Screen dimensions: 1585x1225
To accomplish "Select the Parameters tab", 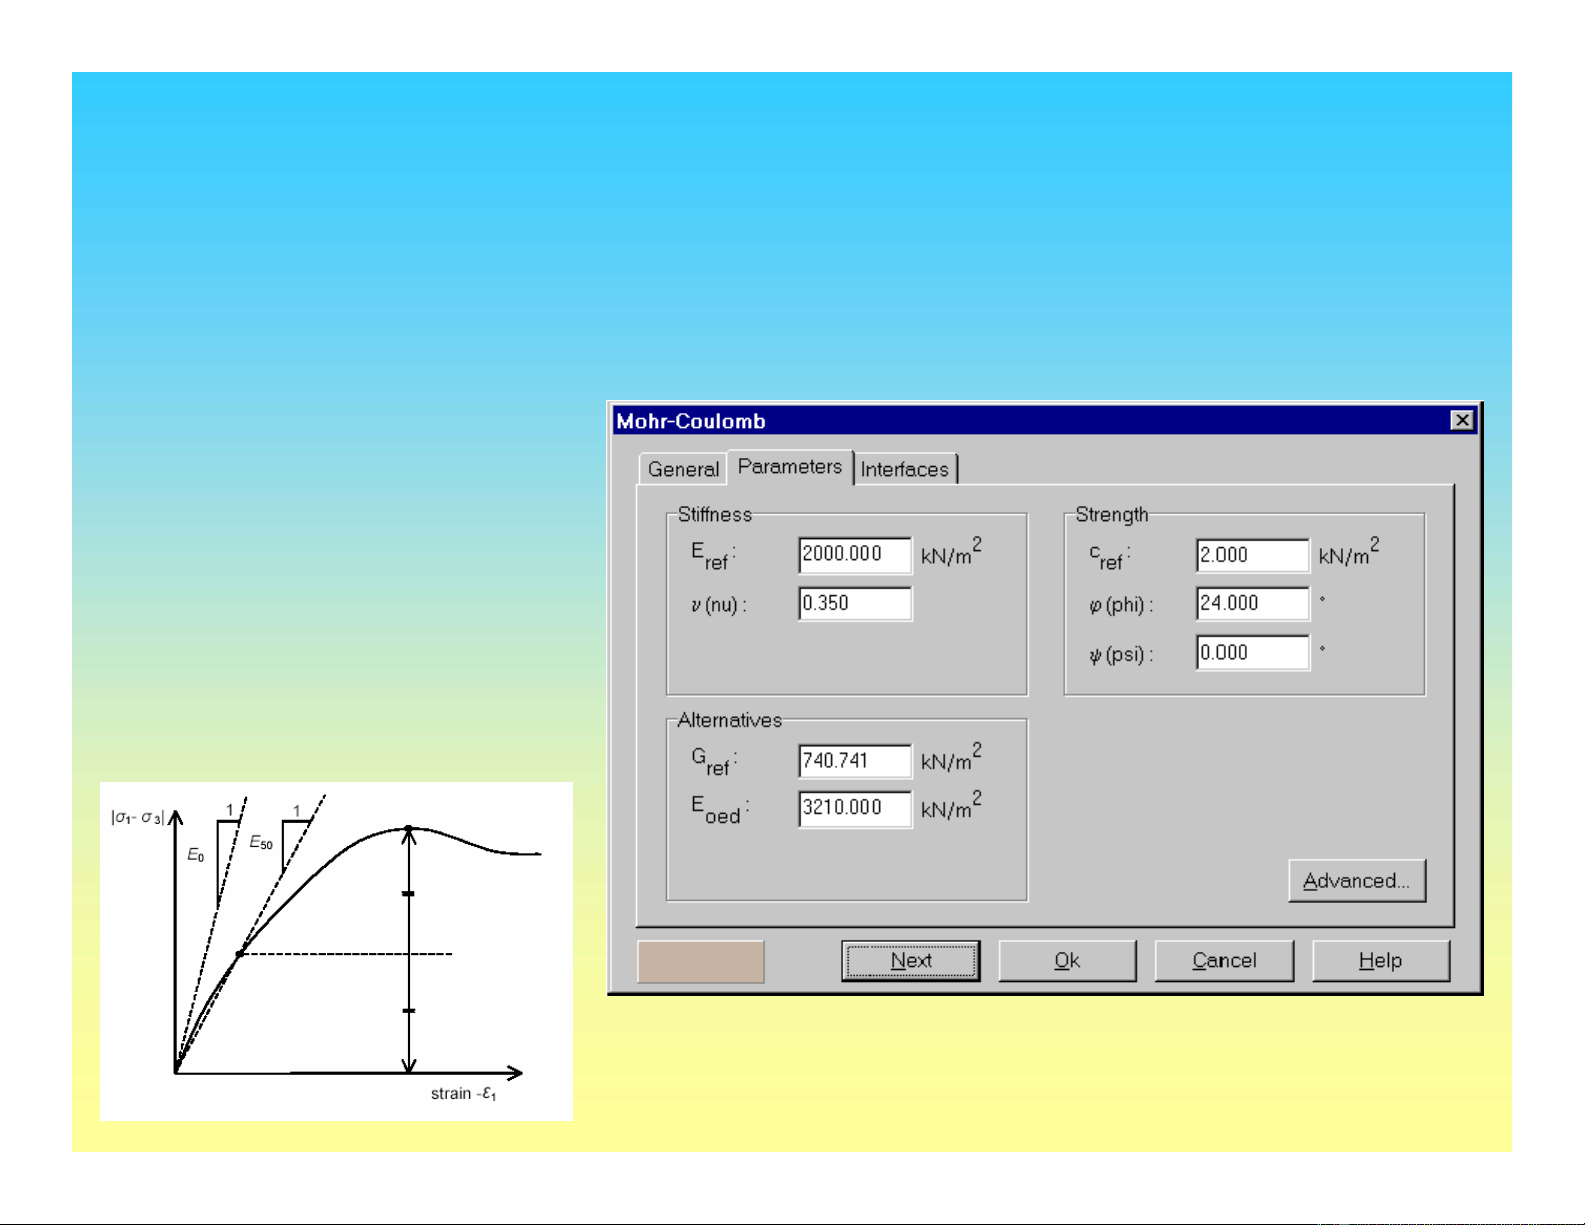I will 790,467.
